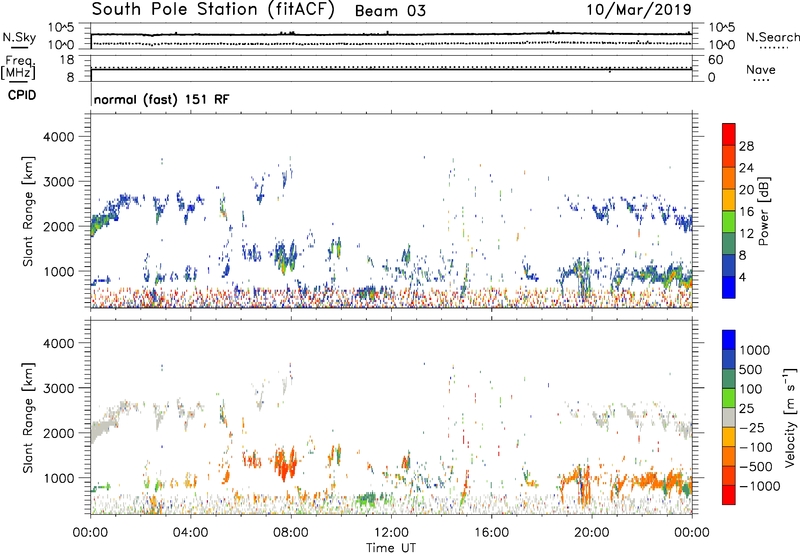
Task: Click the "16" label on Power color bar
Action: (746, 212)
